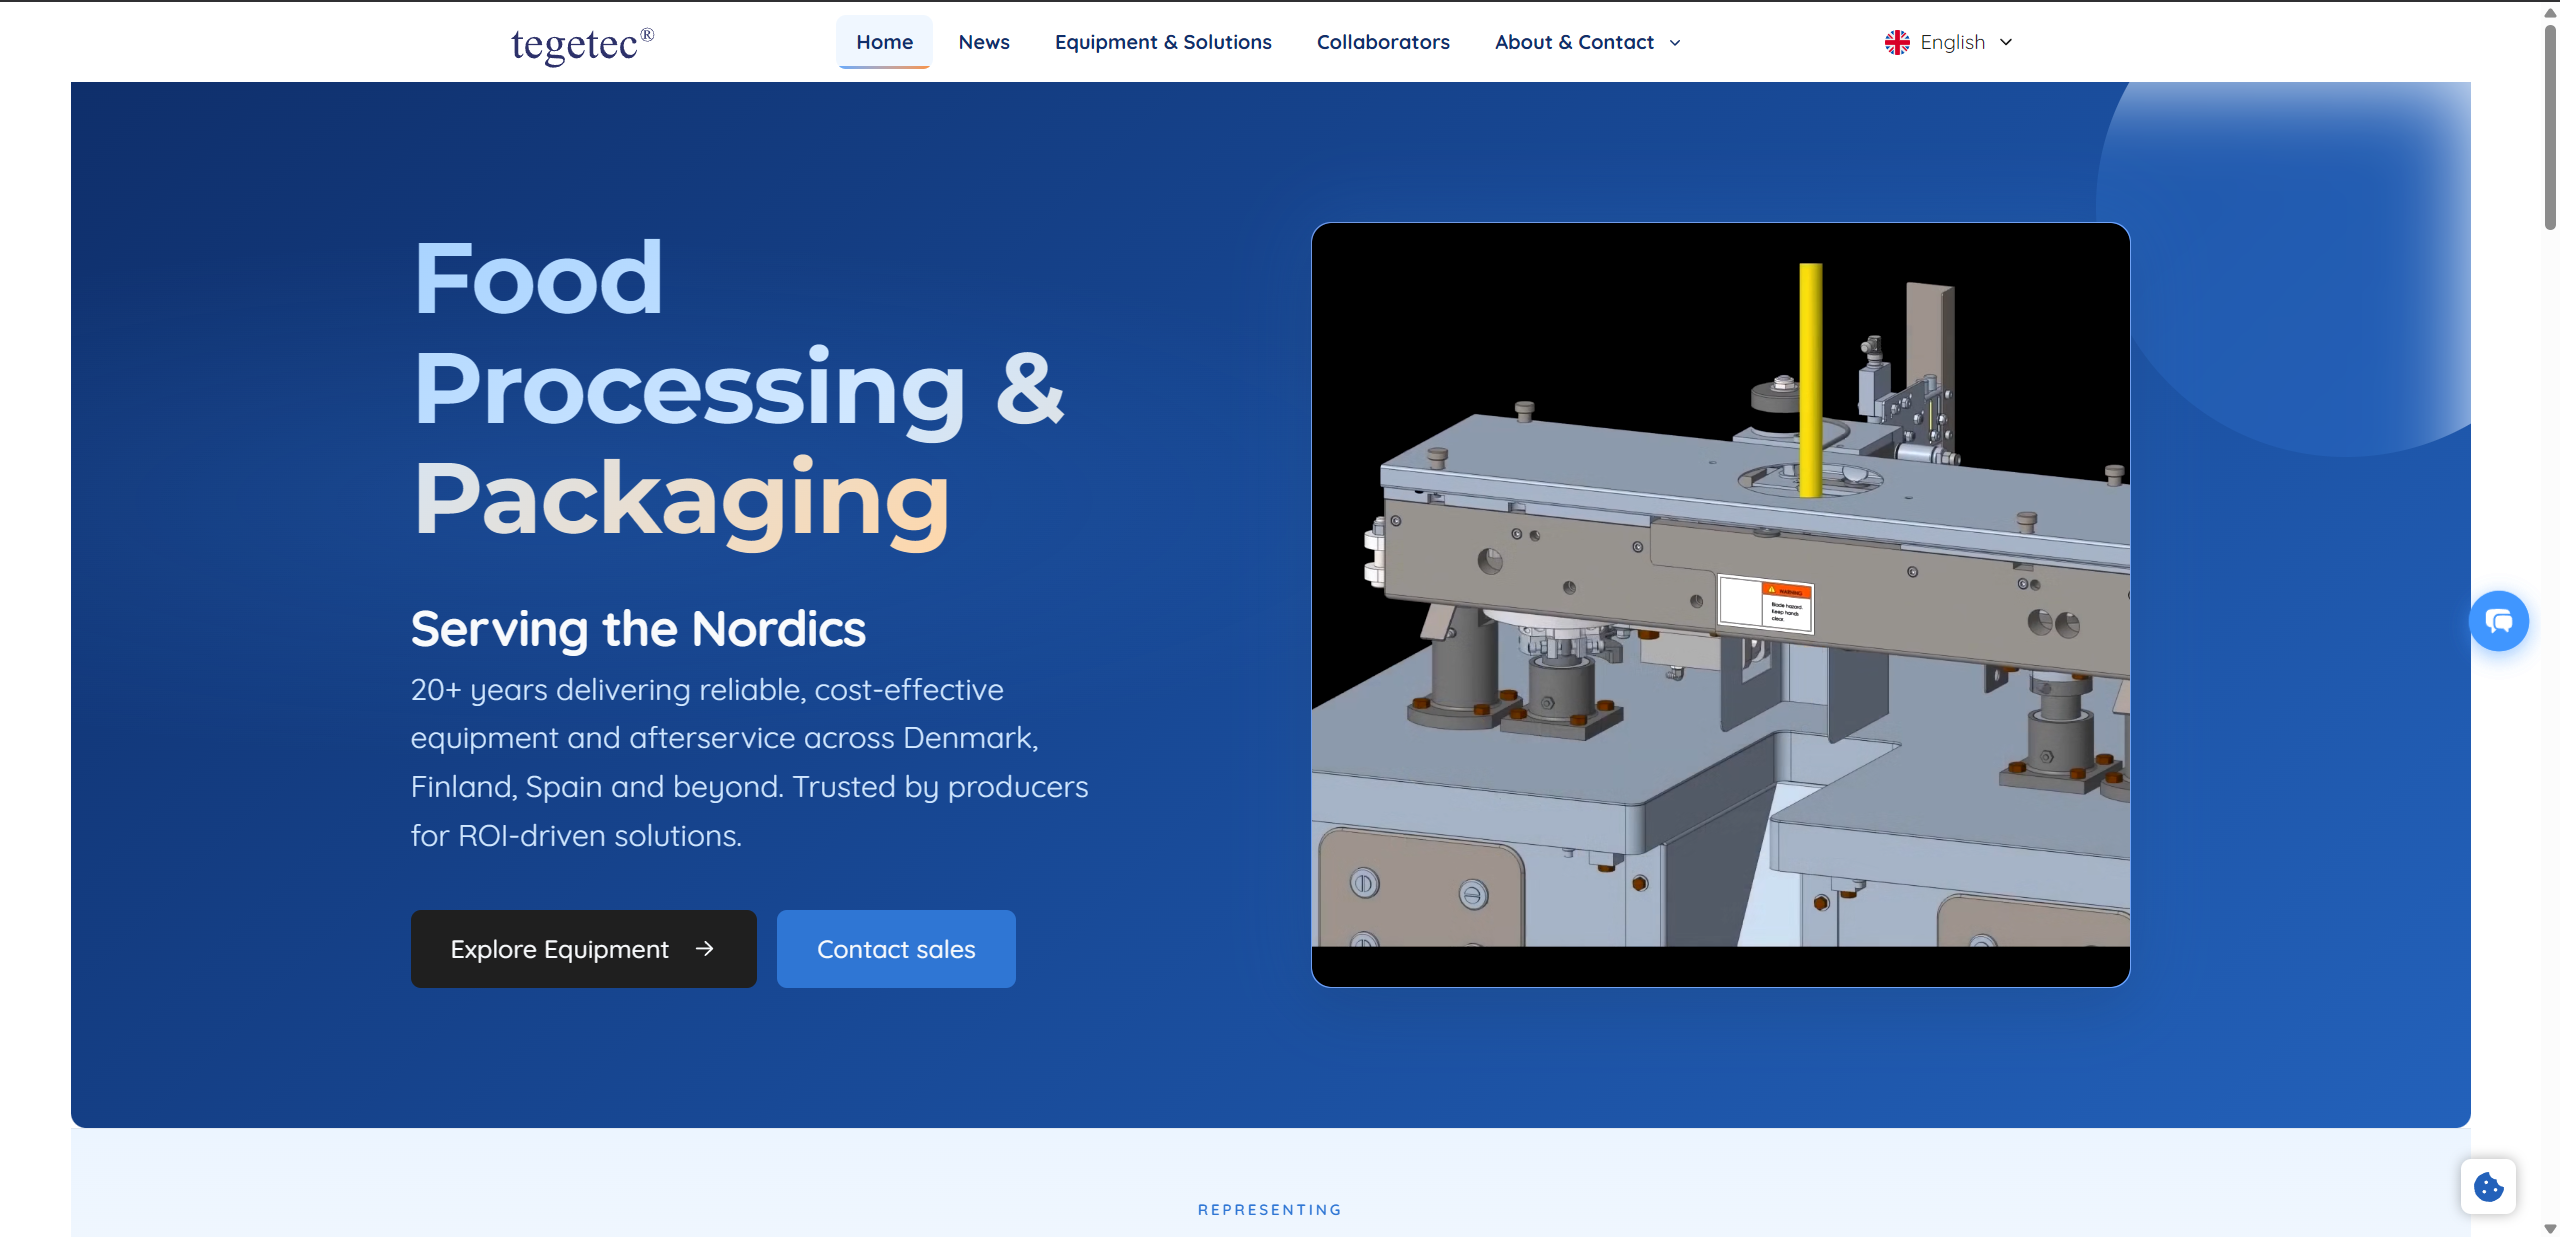Image resolution: width=2560 pixels, height=1237 pixels.
Task: Click the REPRESENTING section heading
Action: click(1268, 1209)
